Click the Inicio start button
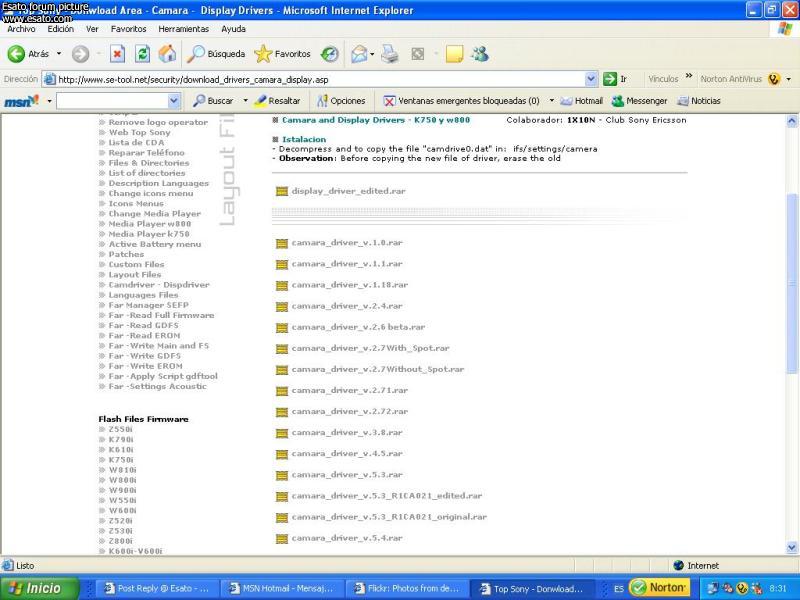 (40, 588)
